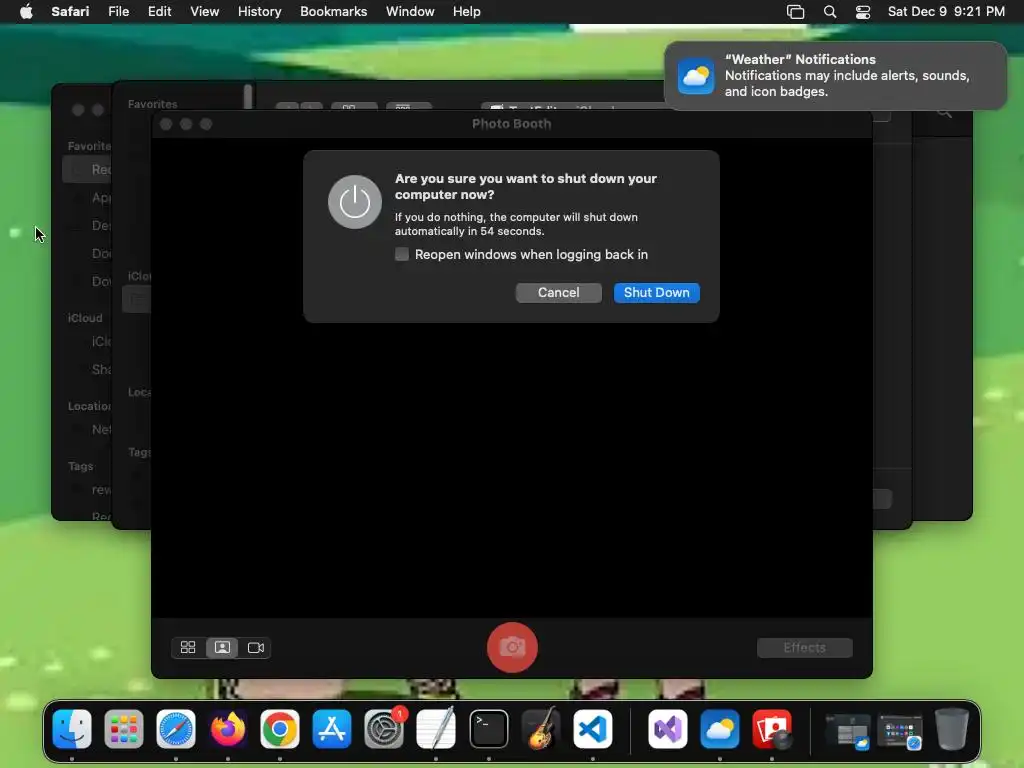Take a photo with red camera button
This screenshot has width=1024, height=768.
pos(512,647)
